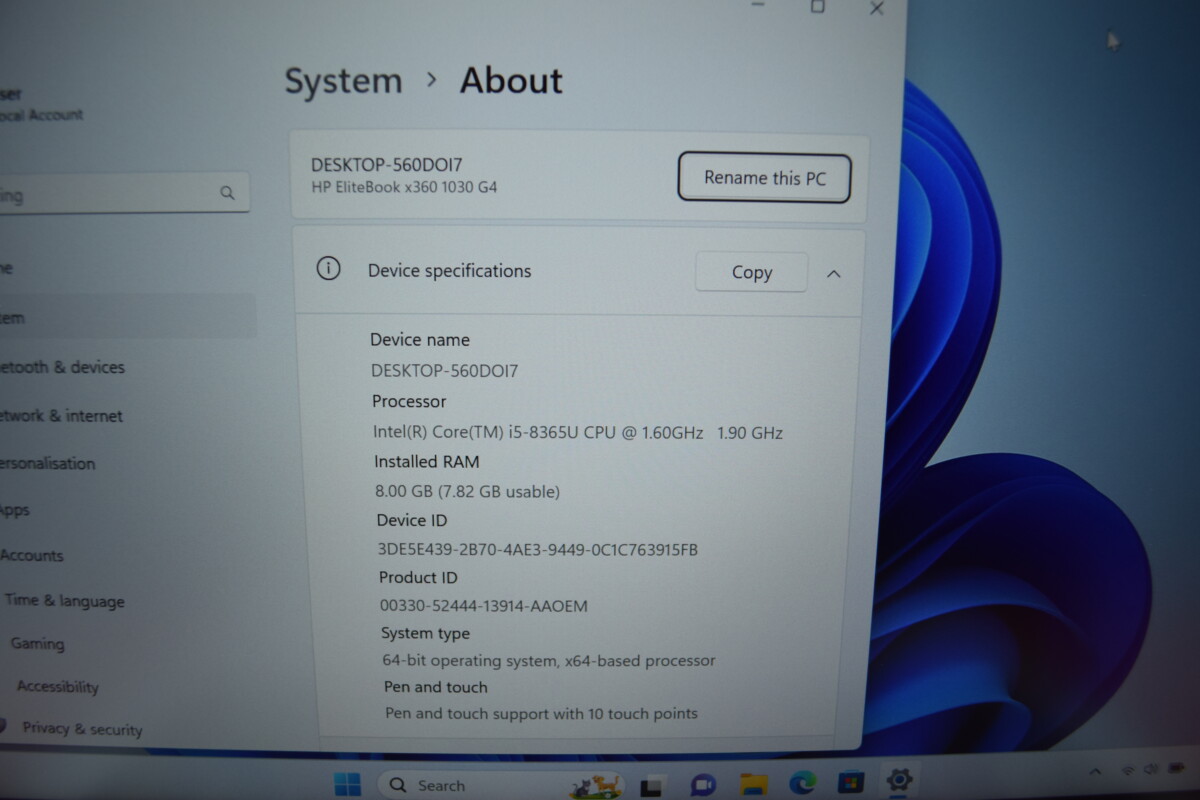The width and height of the screenshot is (1200, 800).
Task: Click the Local Account user profile
Action: click(40, 105)
